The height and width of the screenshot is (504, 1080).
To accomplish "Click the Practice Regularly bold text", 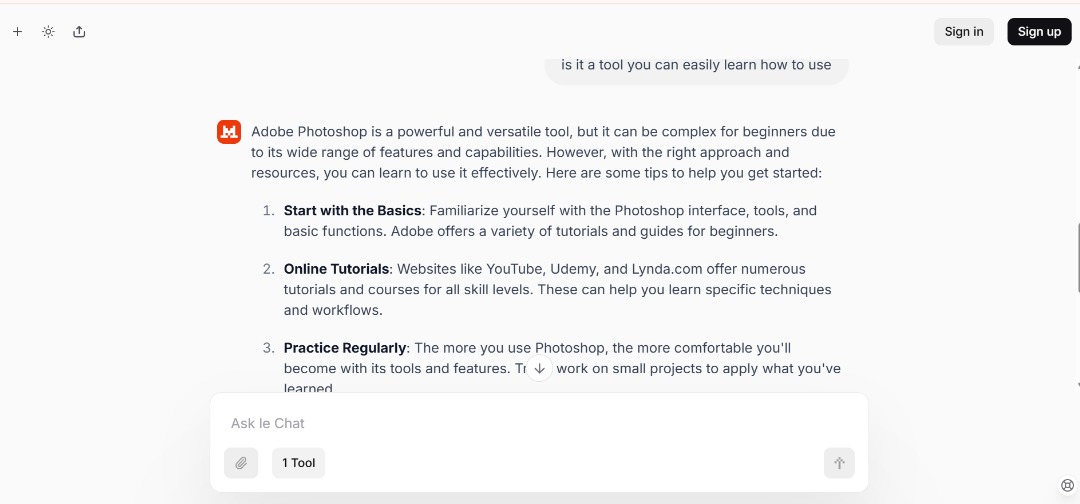I will [x=344, y=348].
